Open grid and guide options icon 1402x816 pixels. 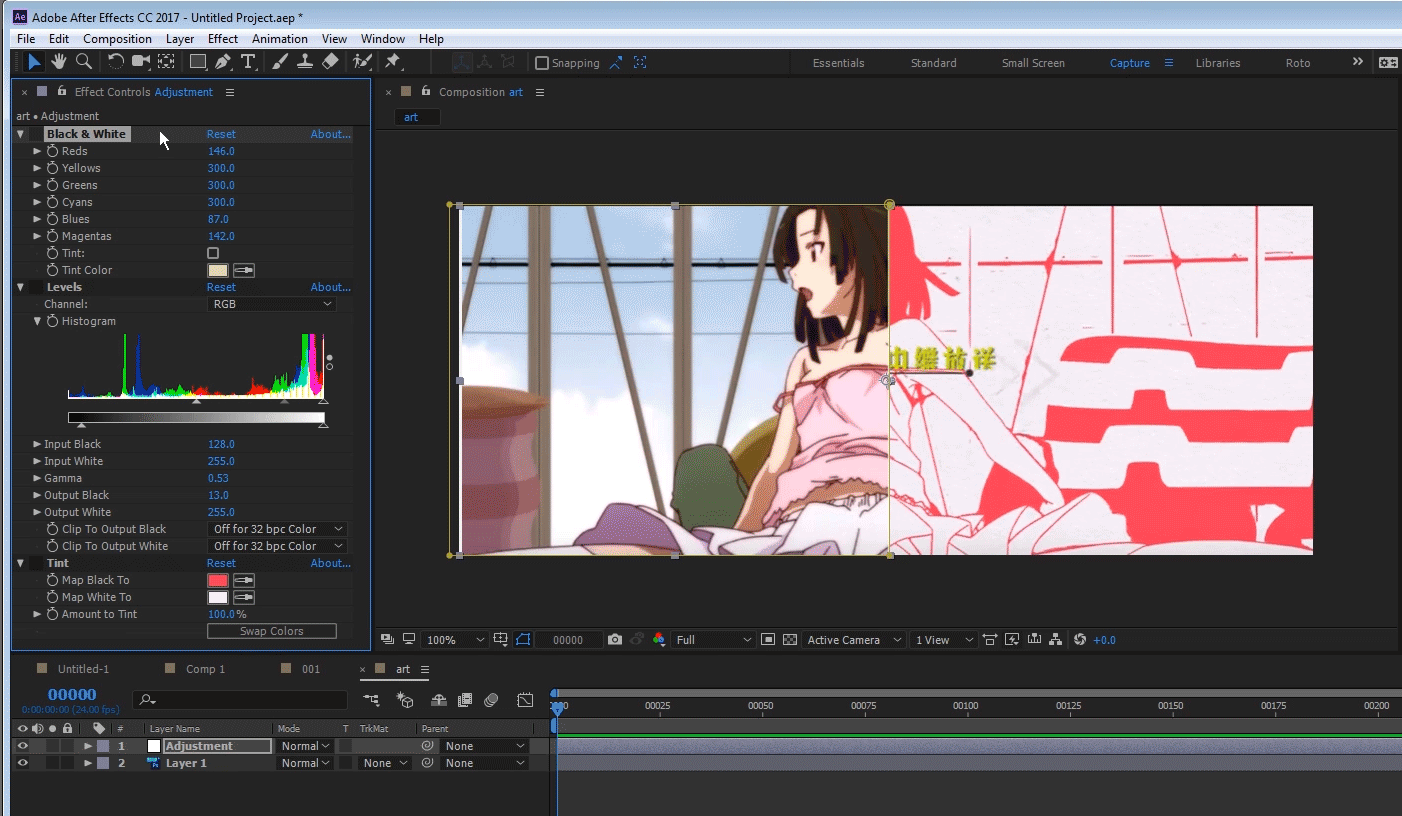click(501, 640)
